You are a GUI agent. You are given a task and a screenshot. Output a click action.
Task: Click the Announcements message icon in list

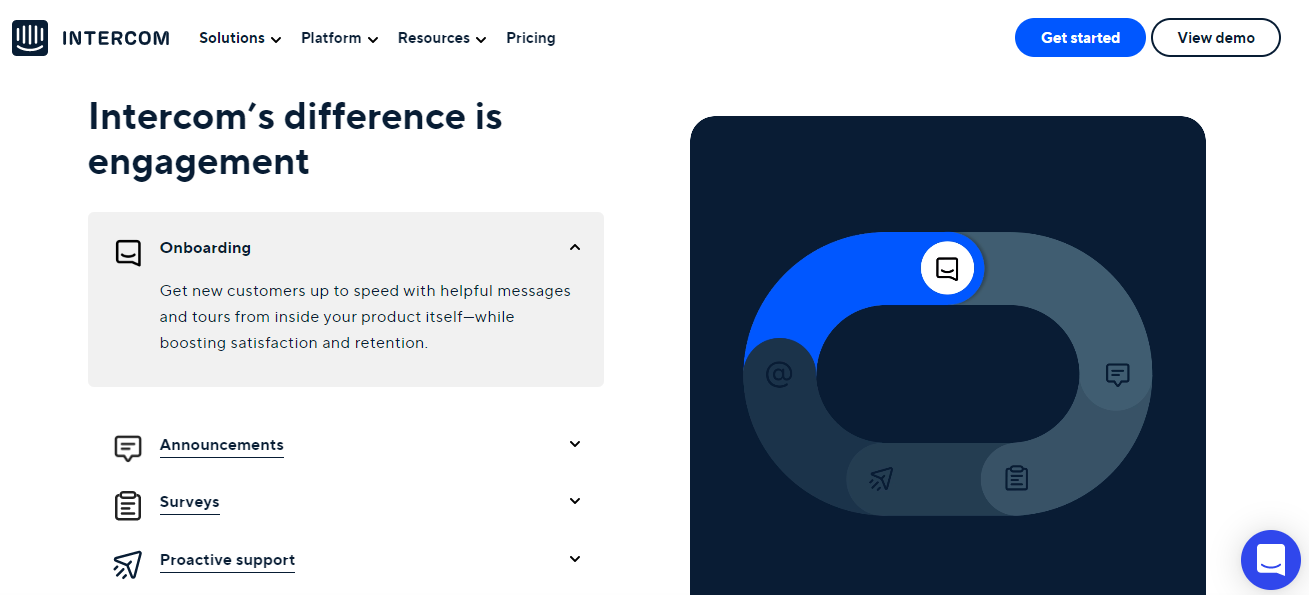[128, 448]
